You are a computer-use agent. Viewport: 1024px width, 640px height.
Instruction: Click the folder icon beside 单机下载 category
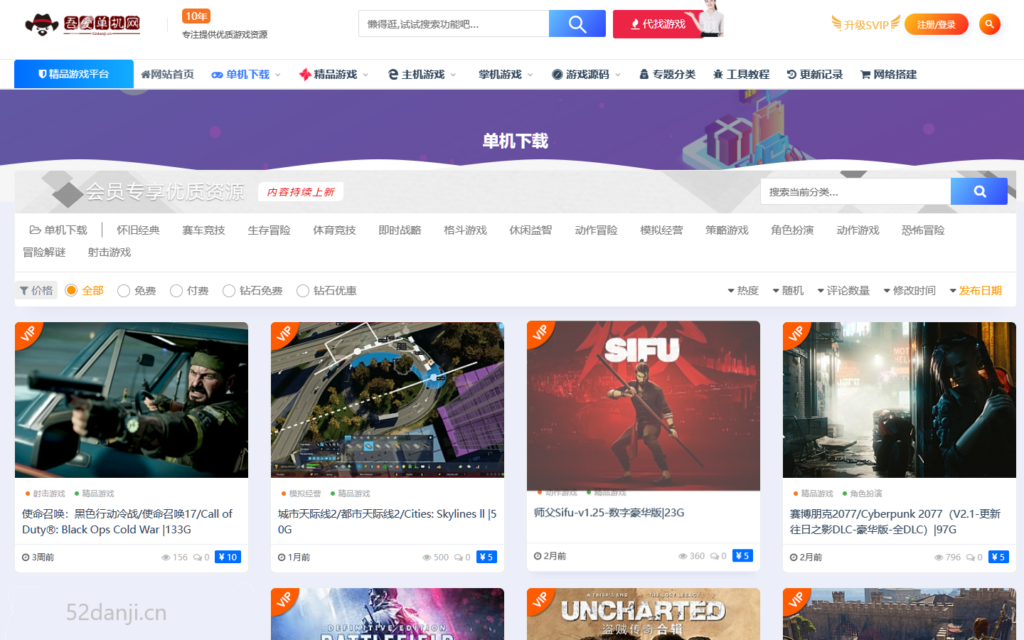tap(35, 230)
